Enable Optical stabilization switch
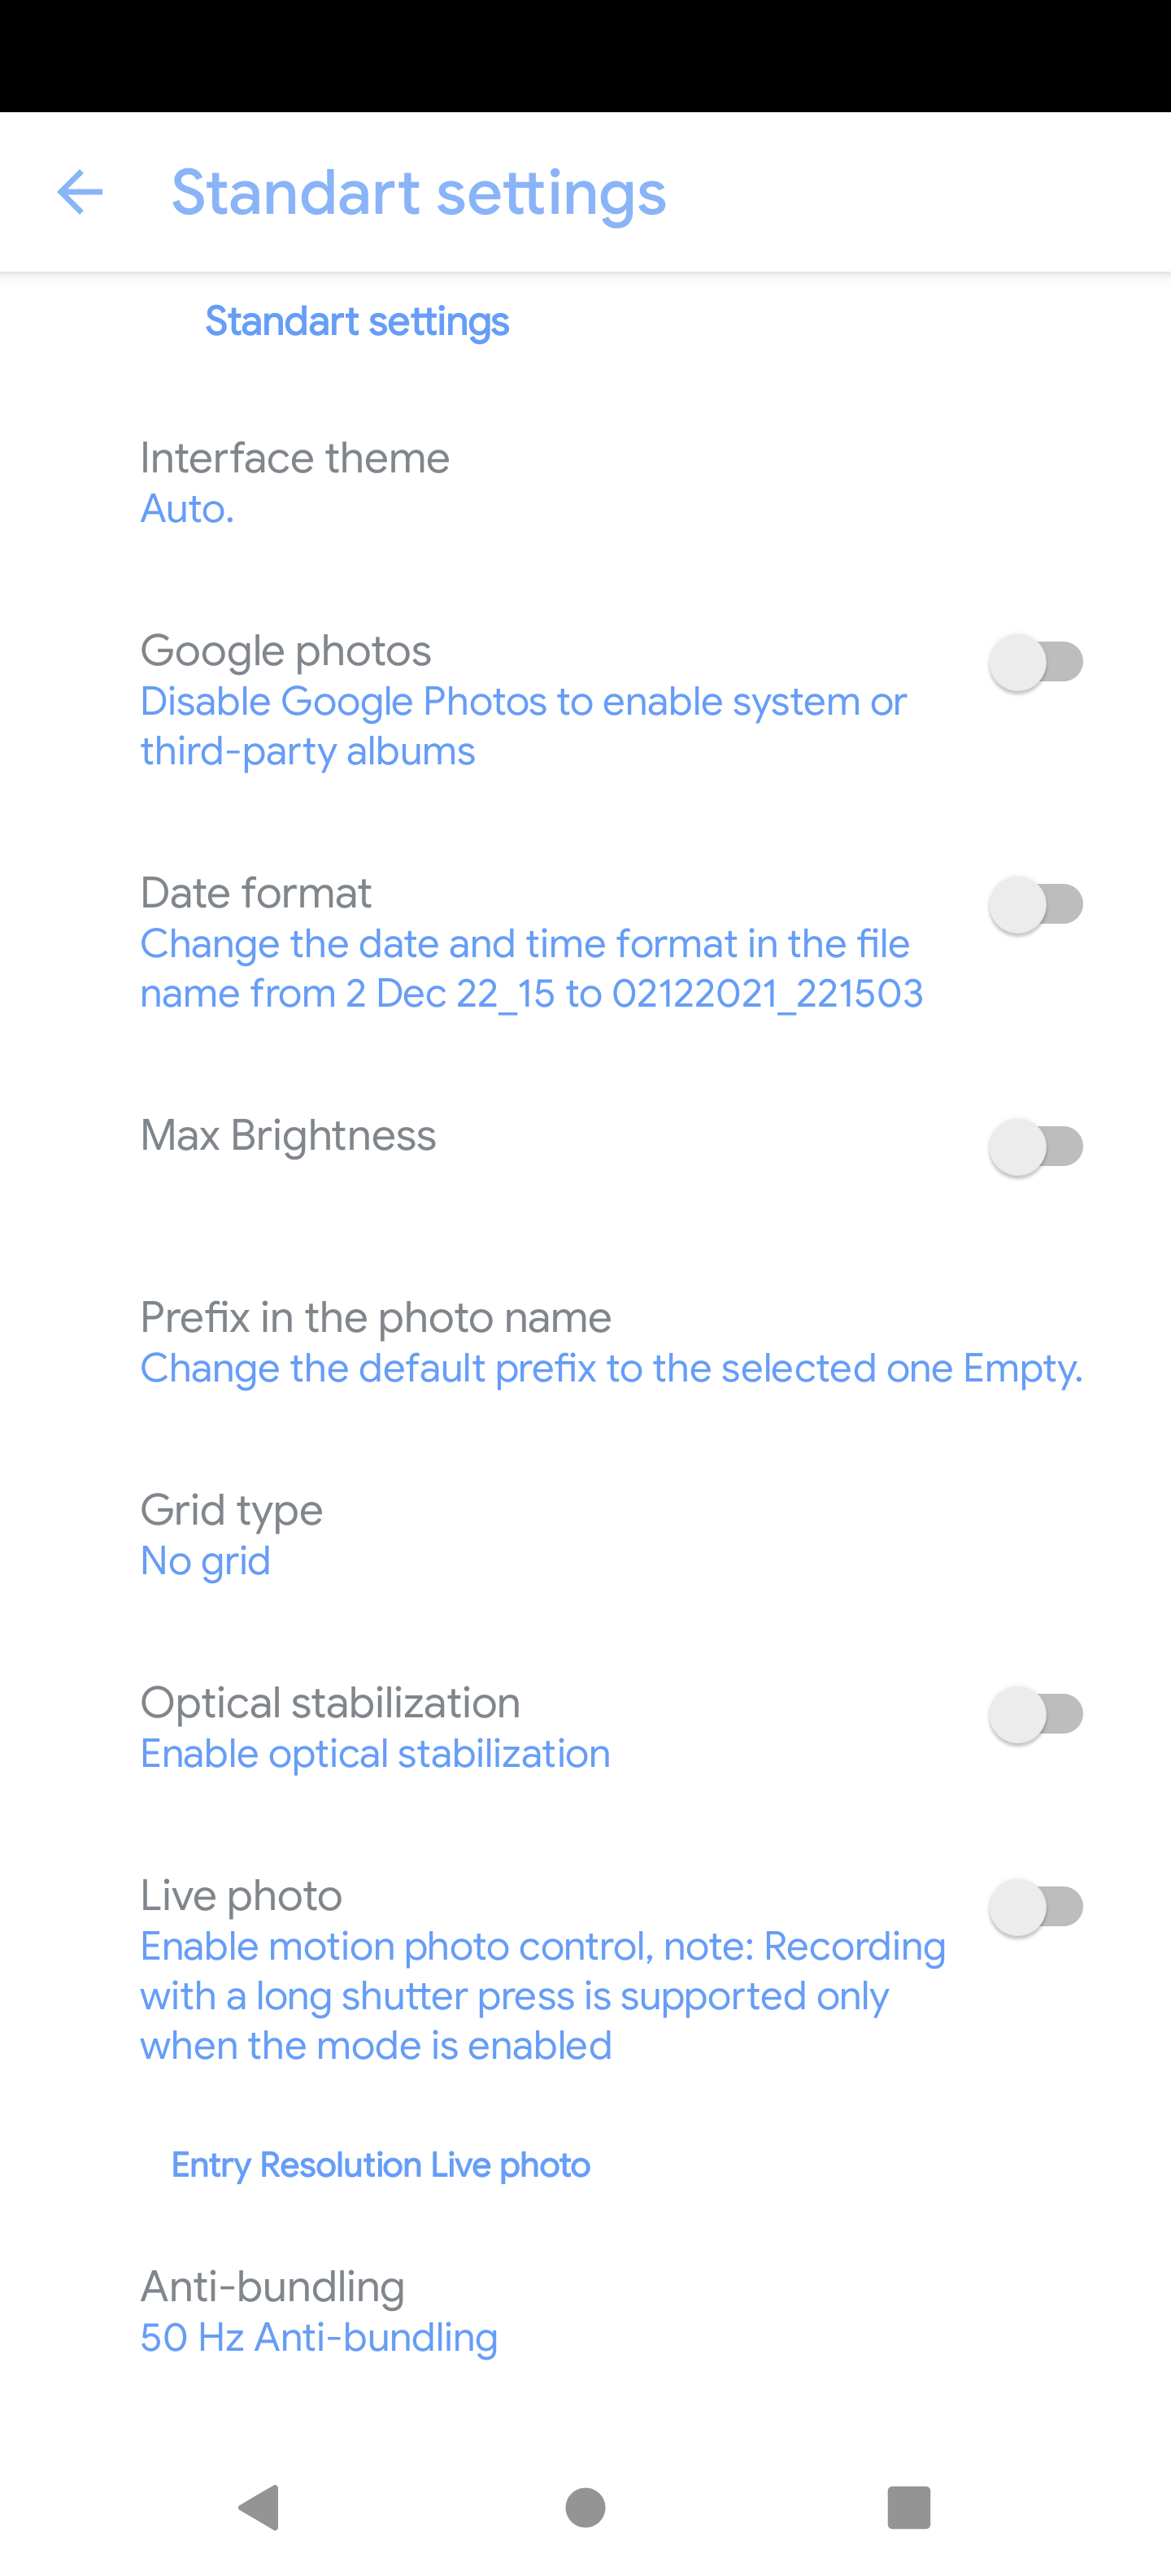Viewport: 1171px width, 2576px height. click(x=1036, y=1714)
